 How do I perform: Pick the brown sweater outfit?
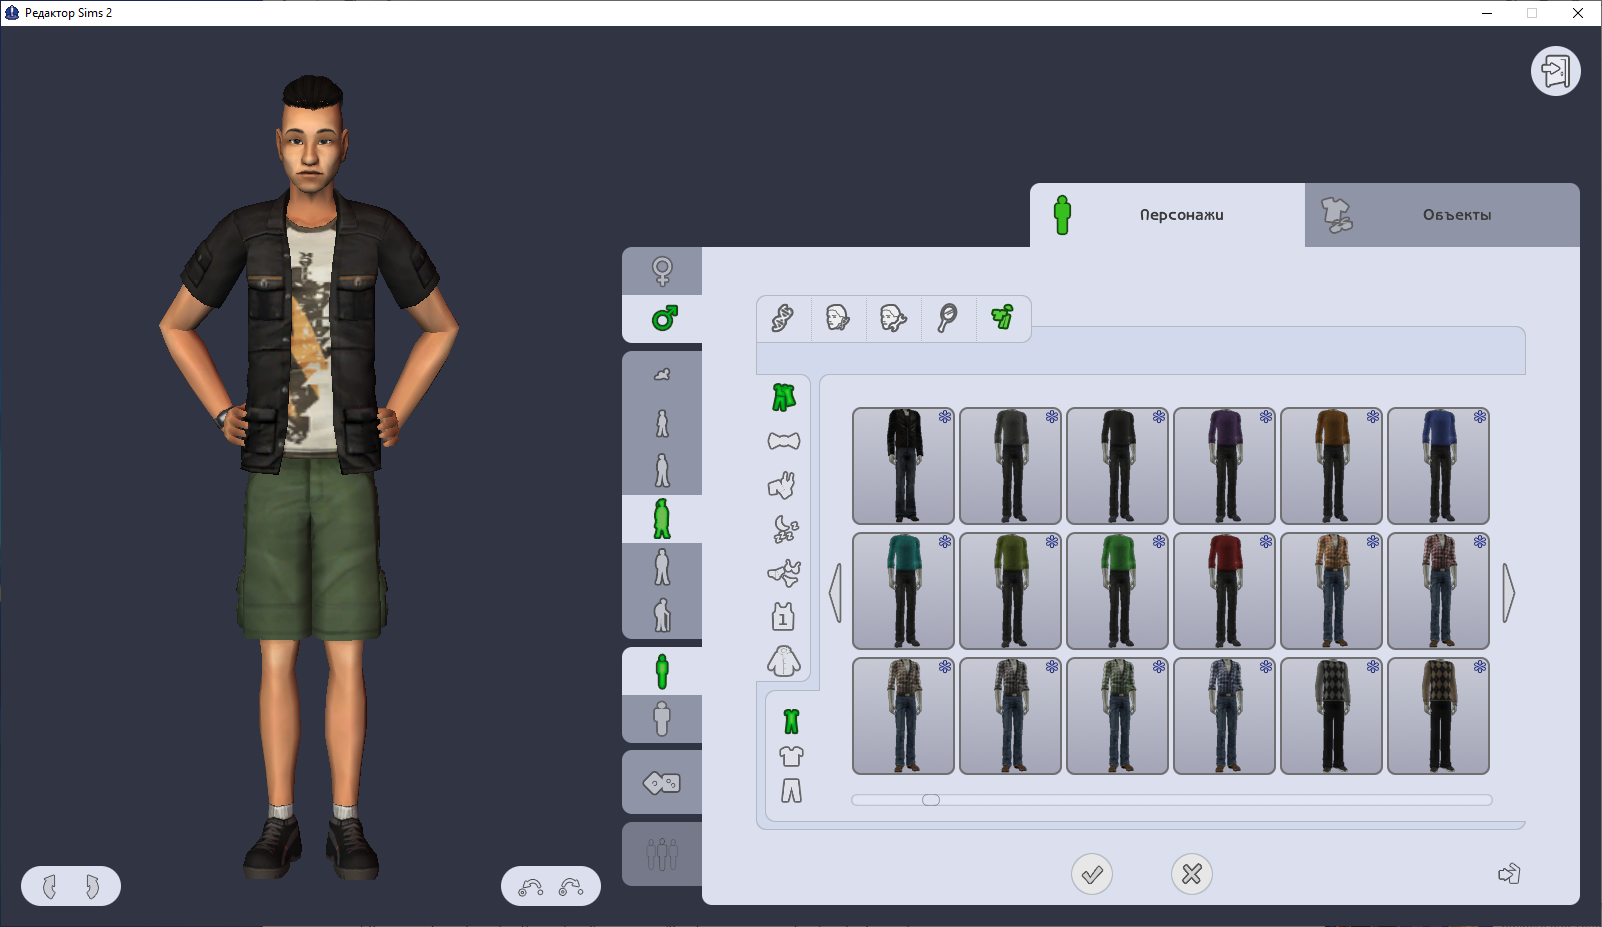click(1331, 466)
